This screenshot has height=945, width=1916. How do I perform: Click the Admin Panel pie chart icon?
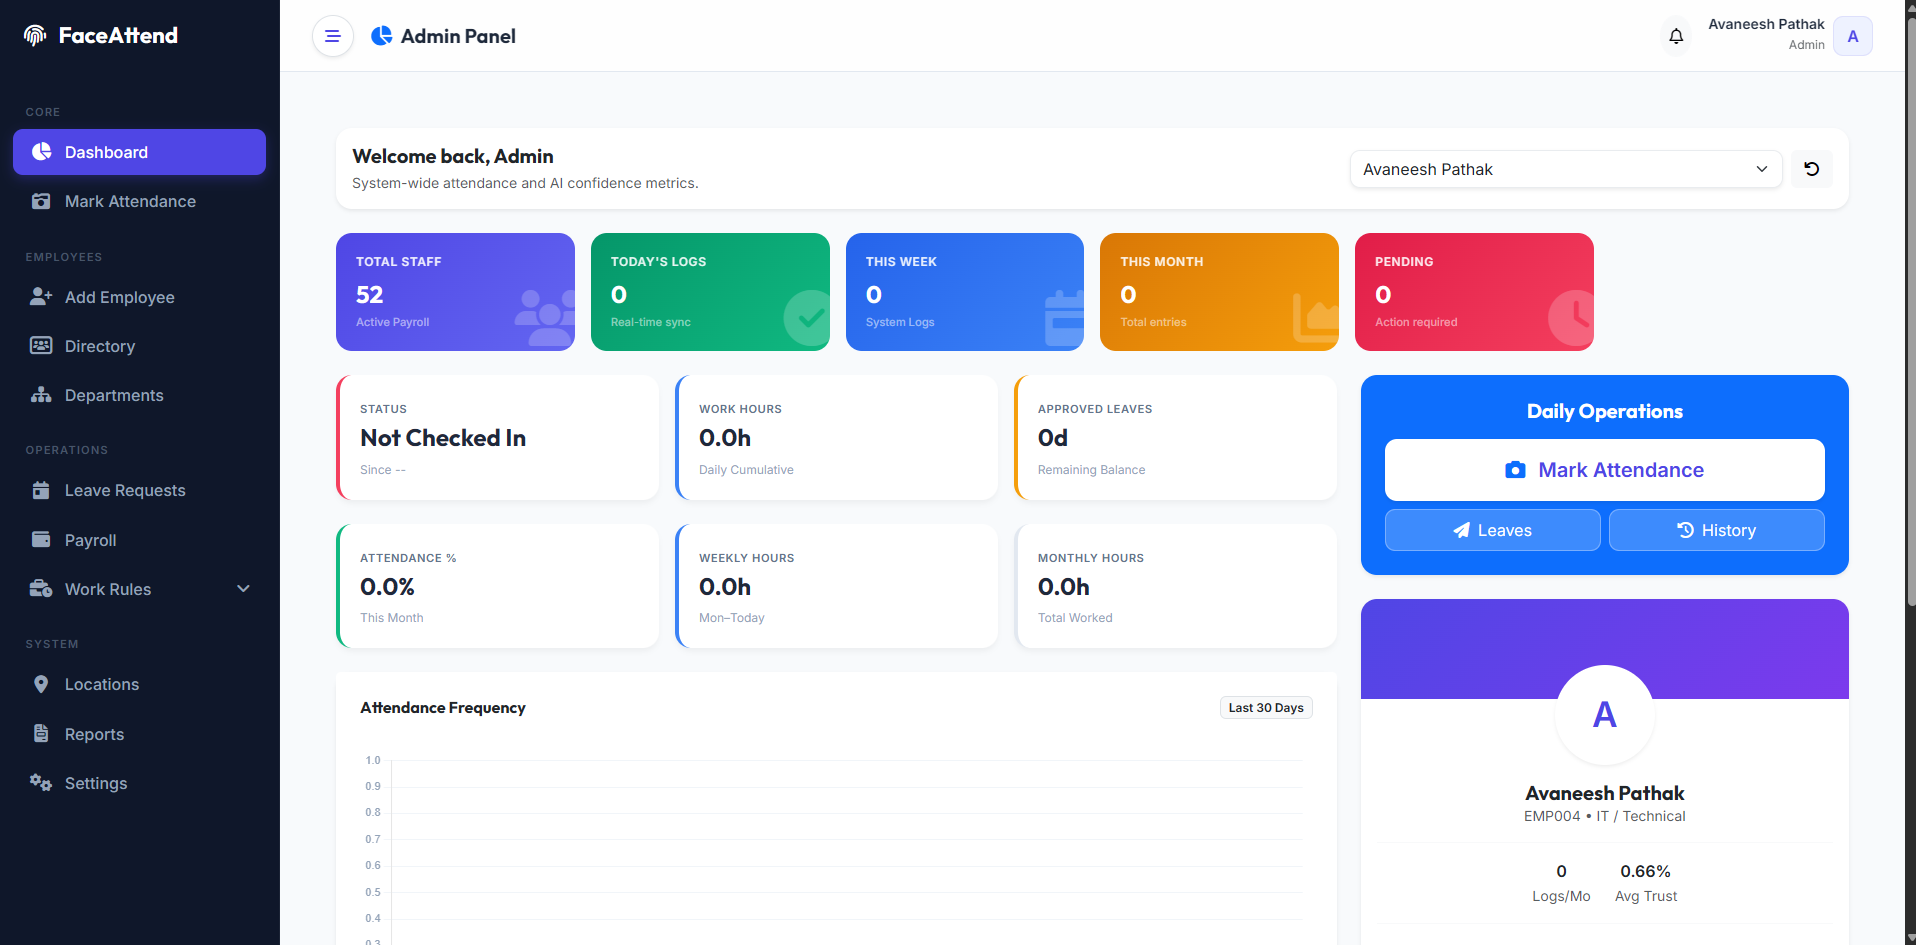382,36
